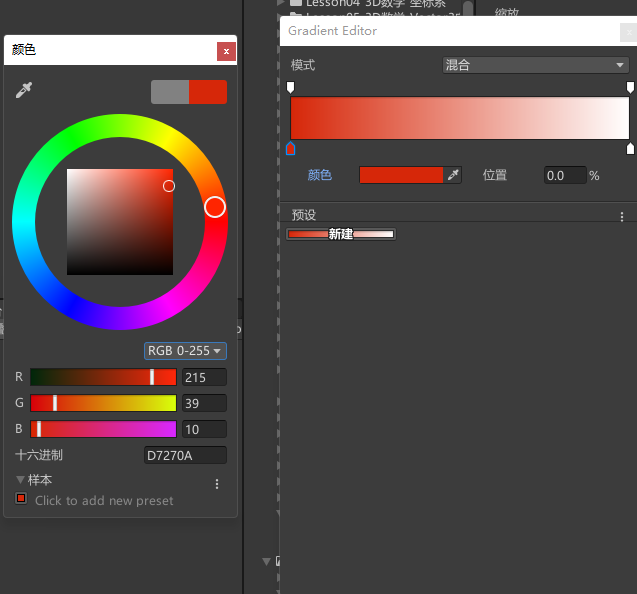
Task: Open the gradient mode dropdown showing 混合
Action: [535, 65]
